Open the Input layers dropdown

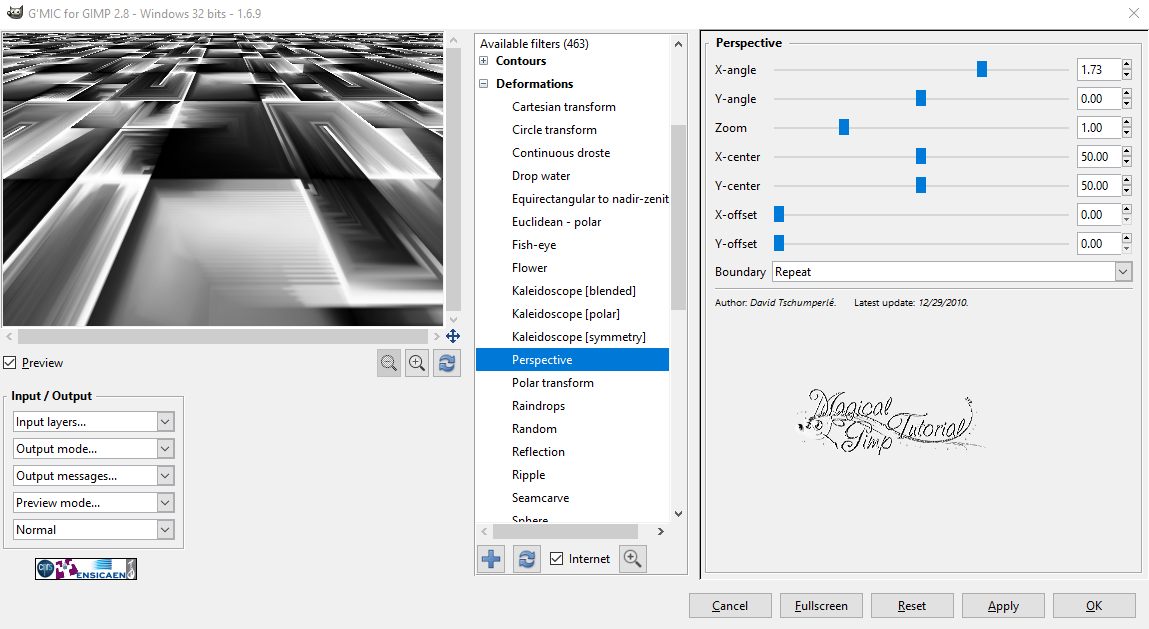163,421
